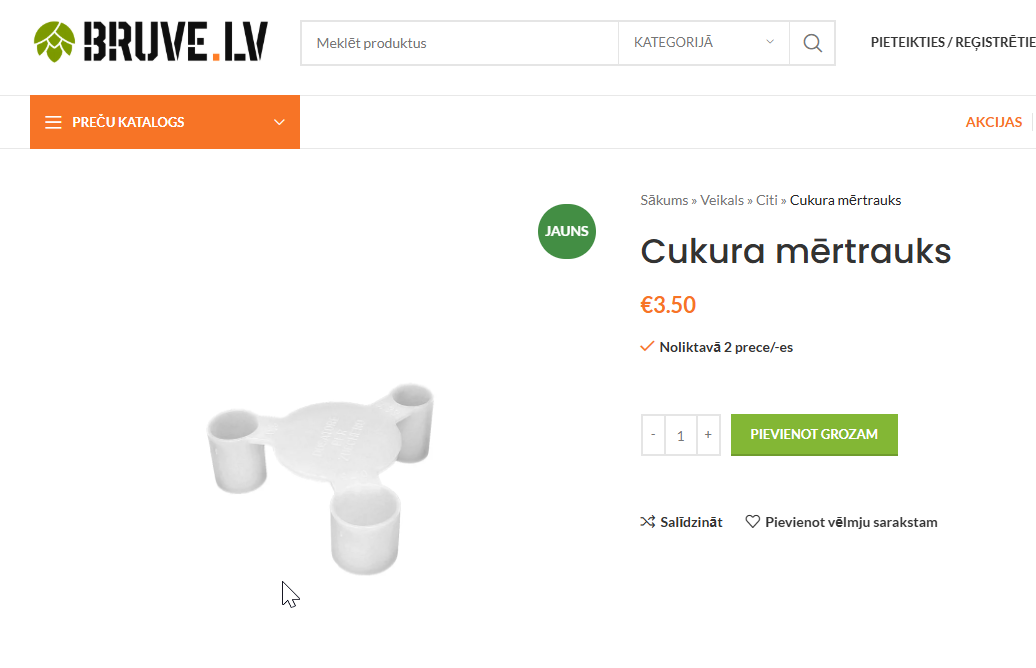1036x668 pixels.
Task: Focus the Meklēt produktus search field
Action: (459, 43)
